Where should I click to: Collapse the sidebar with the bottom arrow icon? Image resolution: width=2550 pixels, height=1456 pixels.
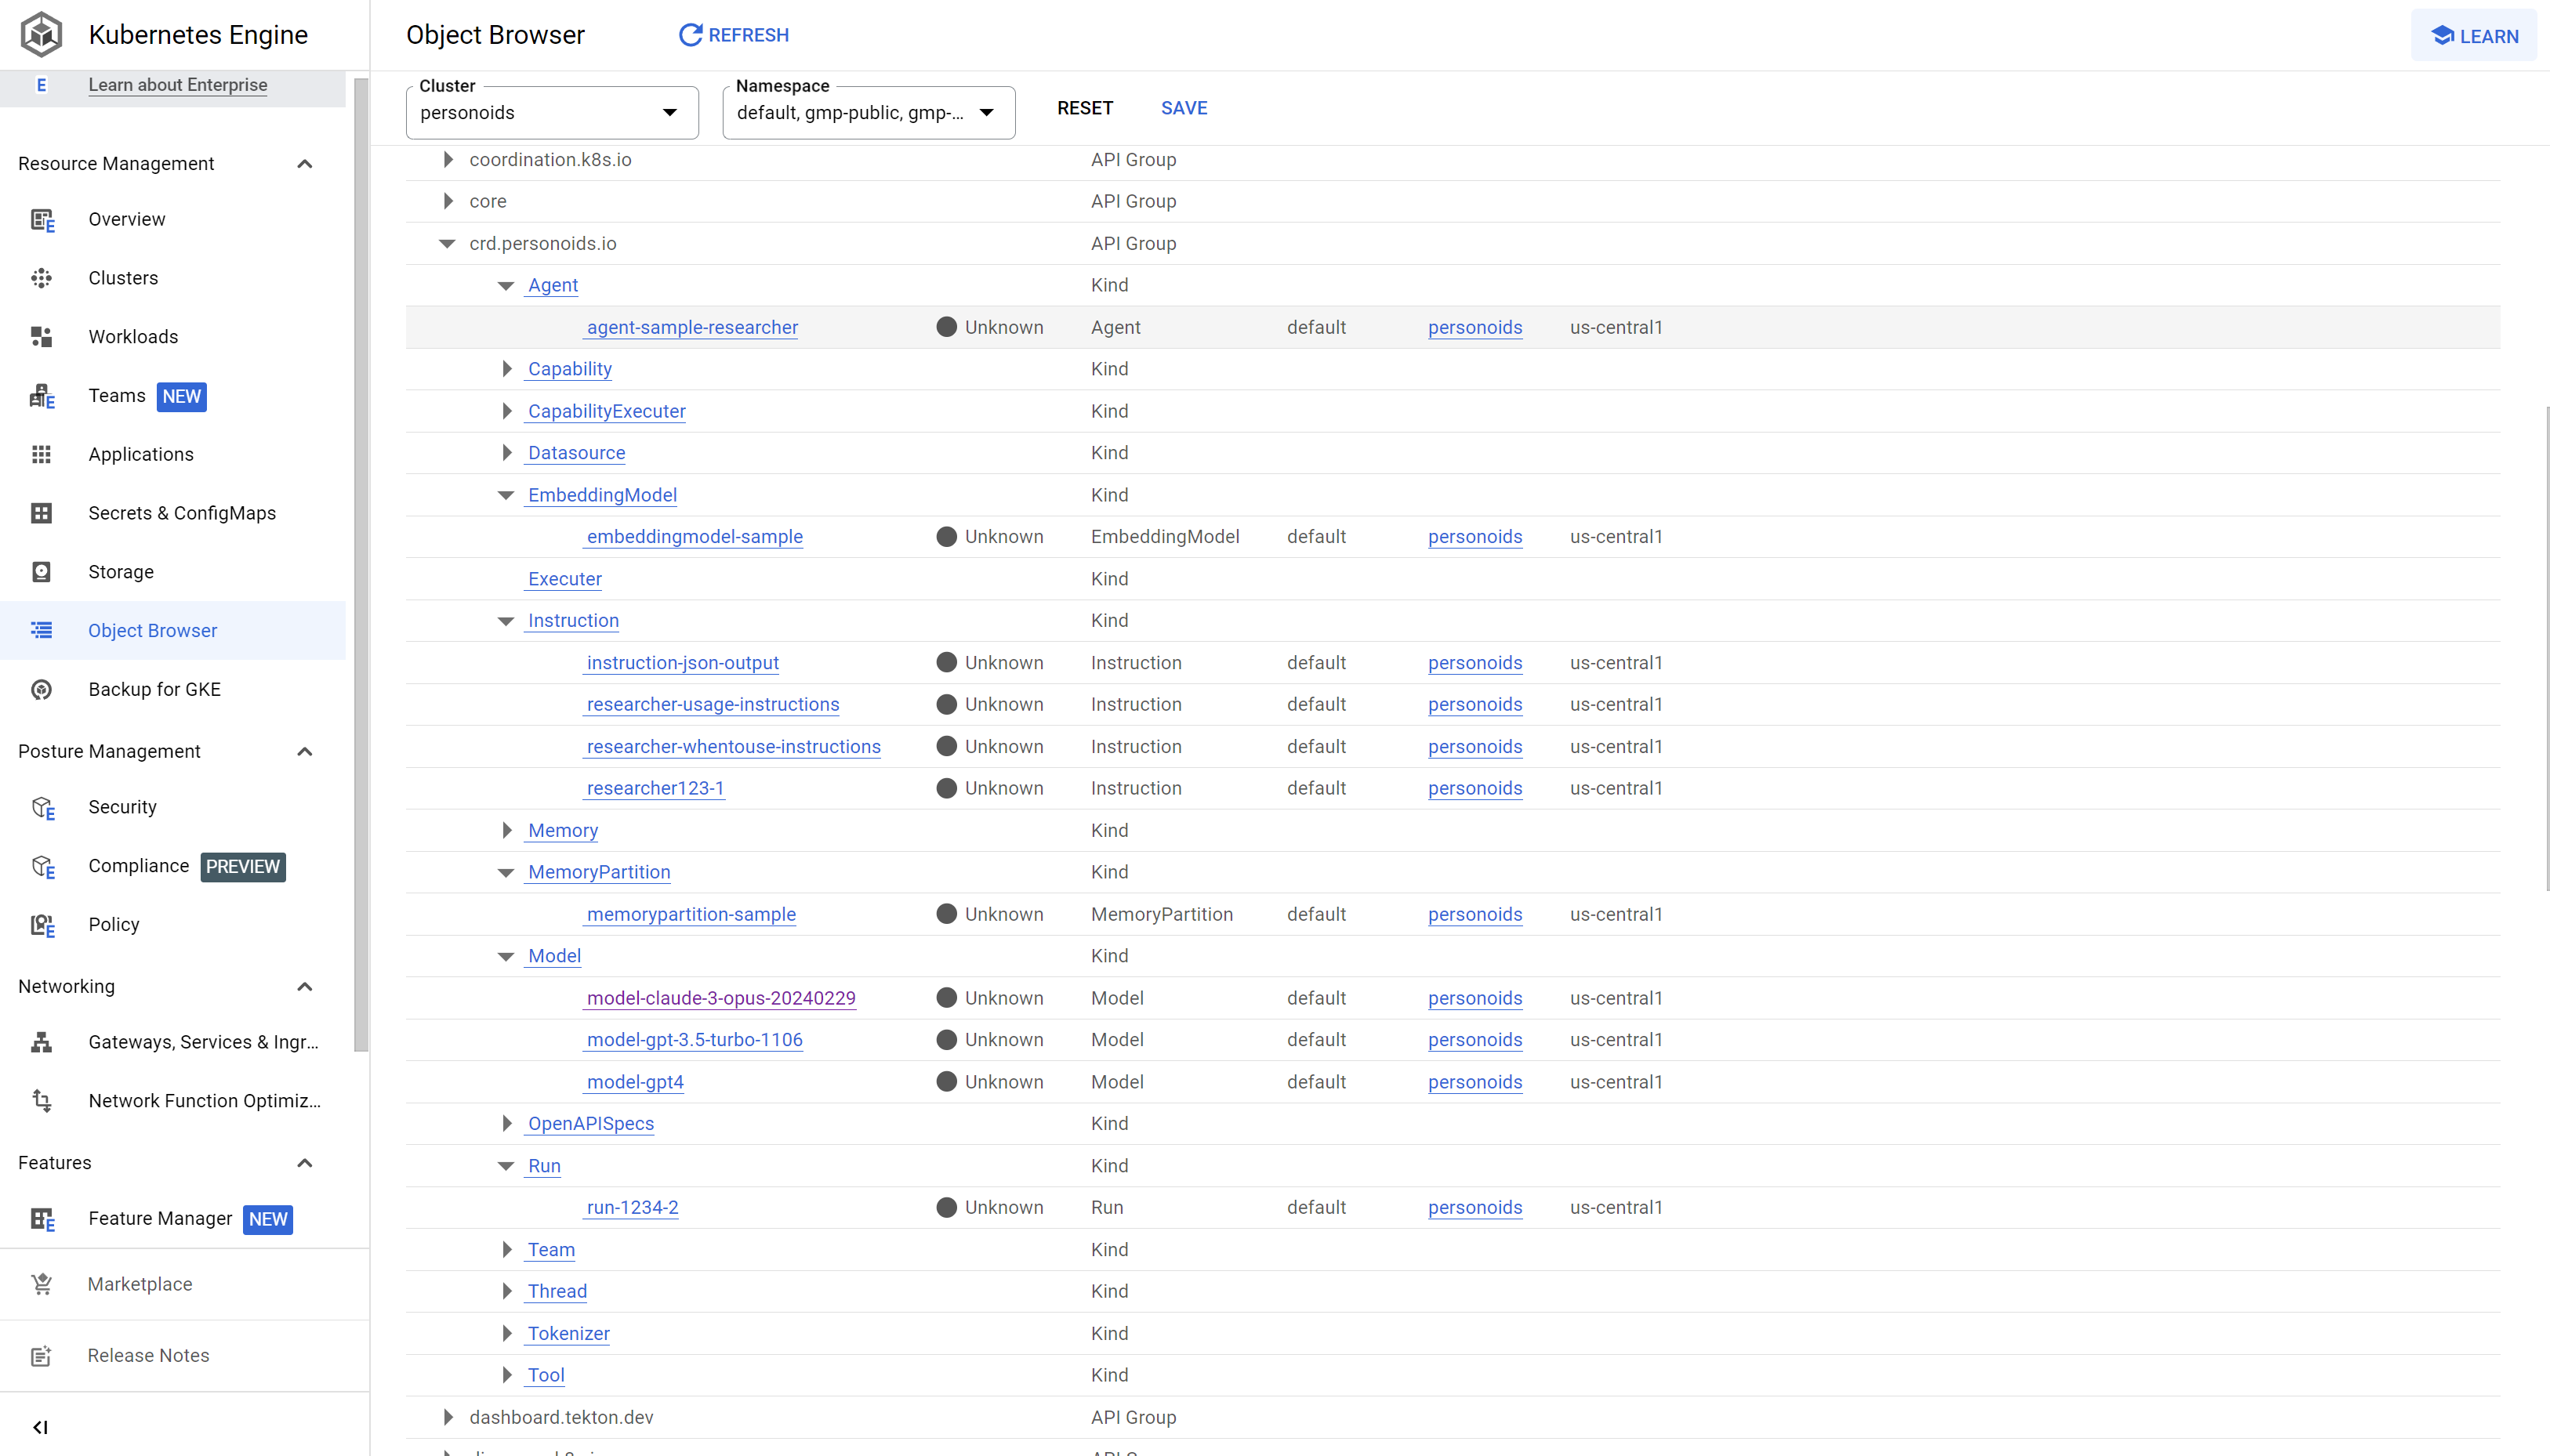[41, 1427]
